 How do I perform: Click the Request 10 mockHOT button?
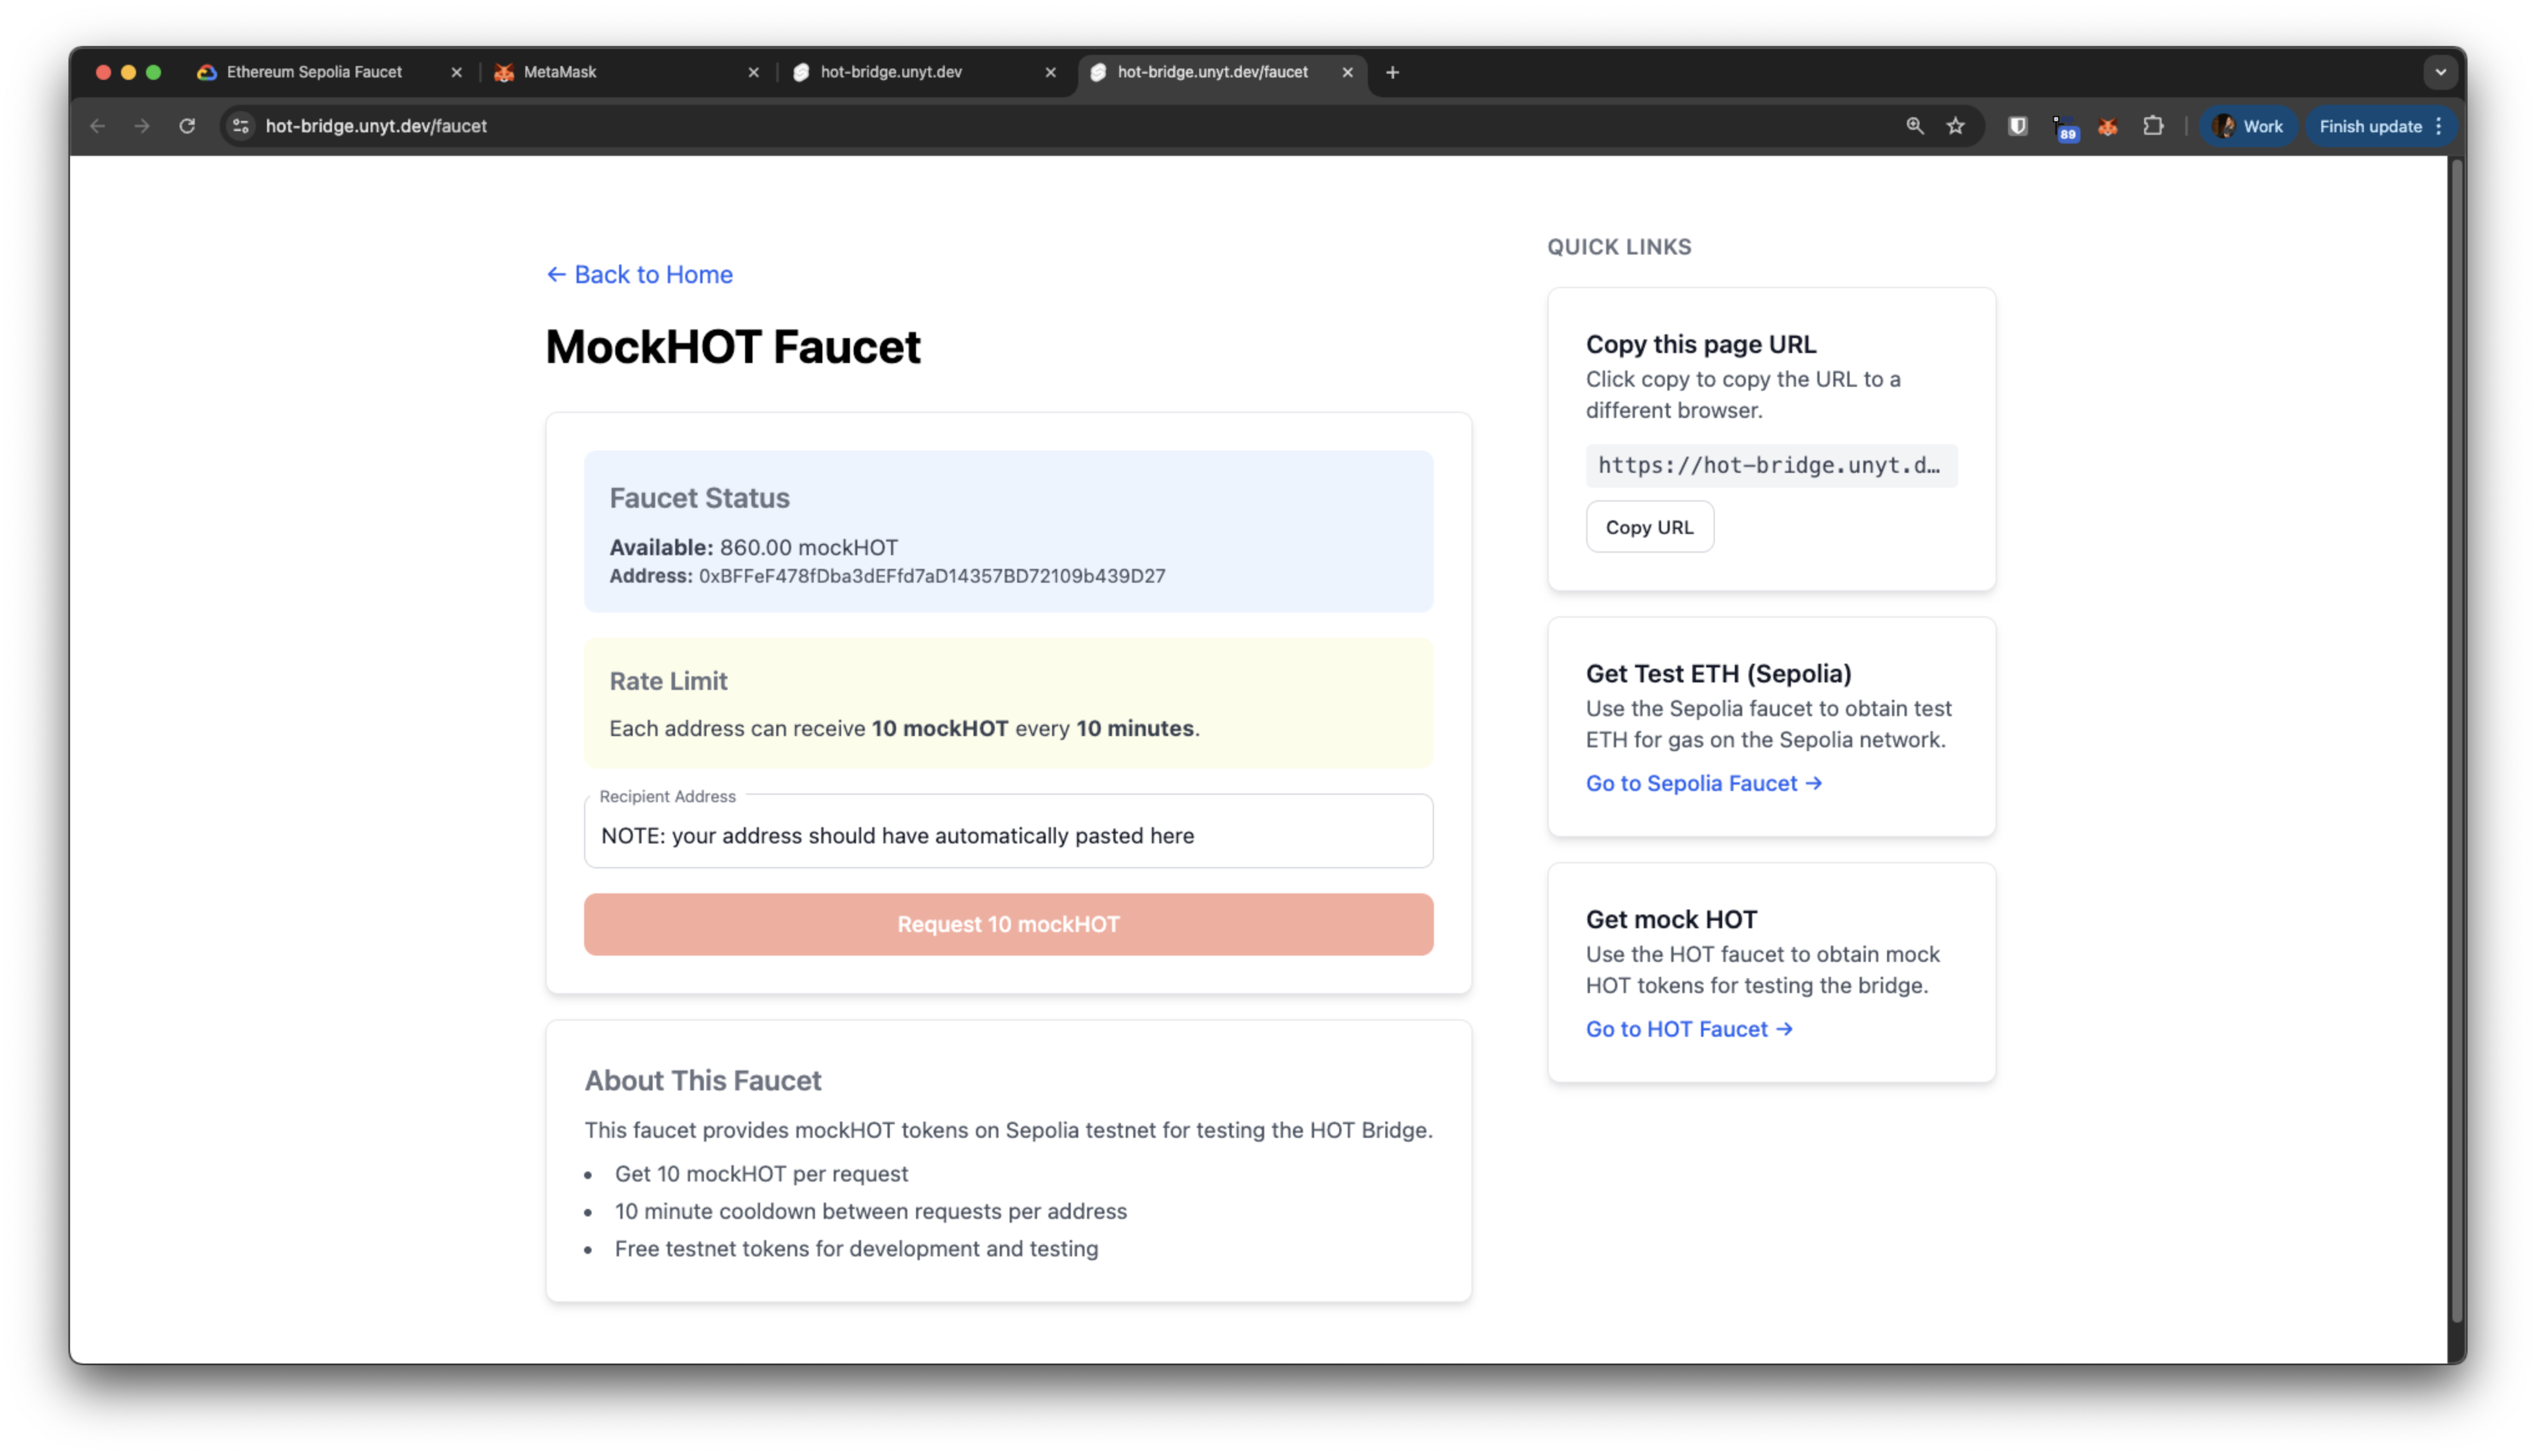1007,924
